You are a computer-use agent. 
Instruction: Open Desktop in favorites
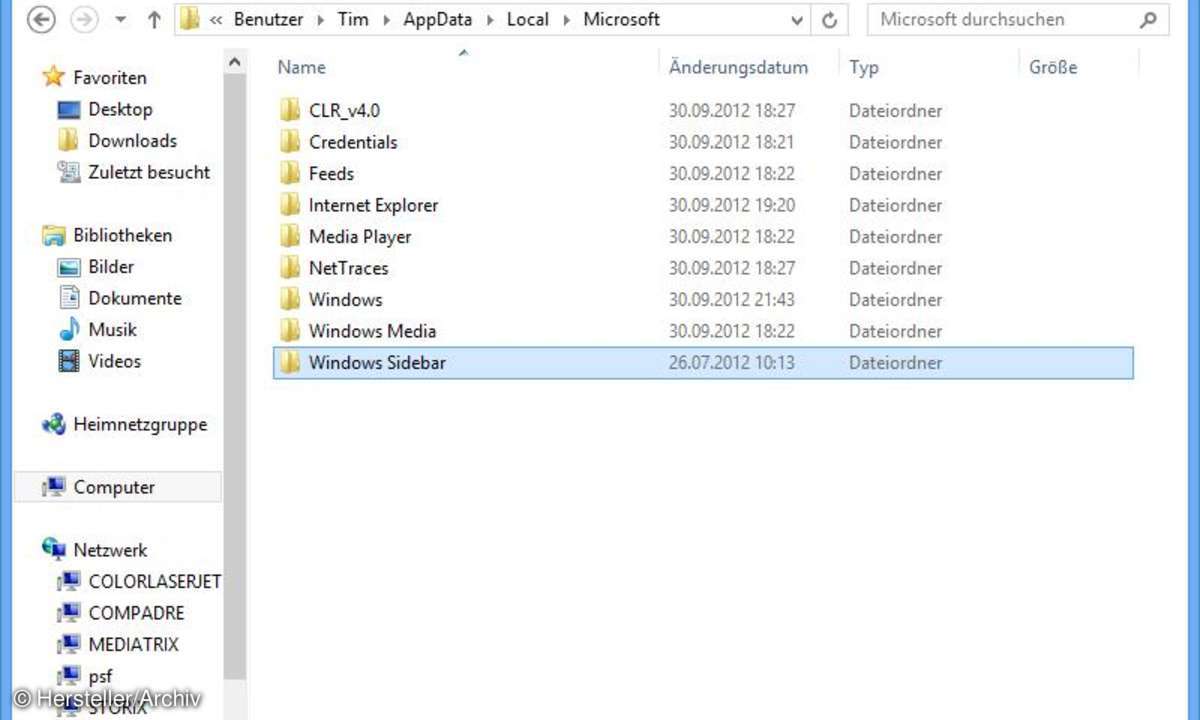point(120,109)
